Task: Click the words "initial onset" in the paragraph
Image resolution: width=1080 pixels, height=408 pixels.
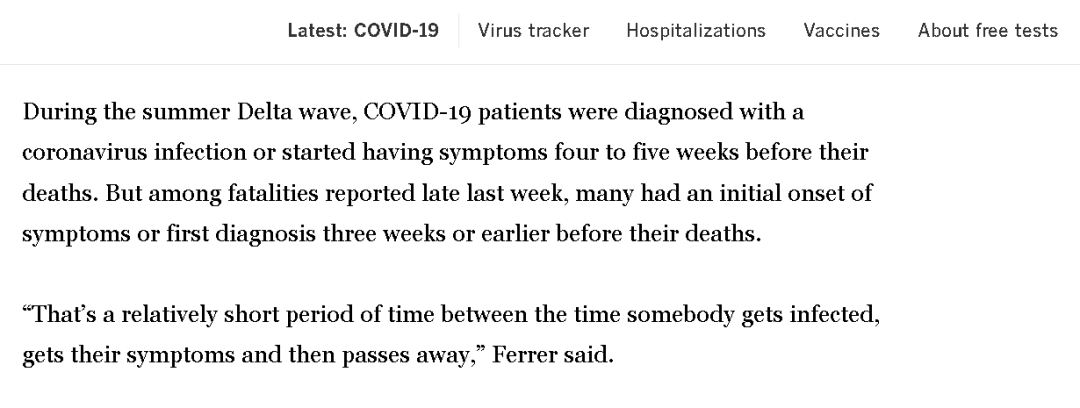Action: pyautogui.click(x=782, y=193)
